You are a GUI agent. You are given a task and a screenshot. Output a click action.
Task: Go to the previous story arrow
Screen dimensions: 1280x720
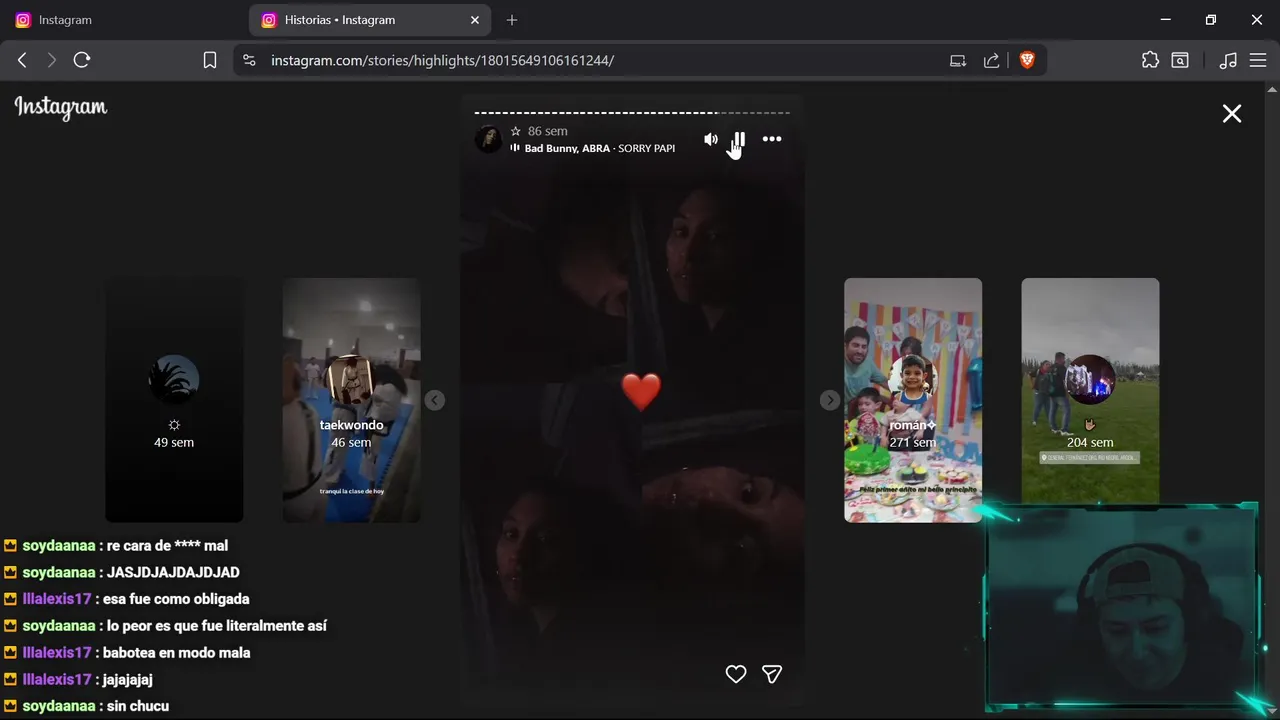click(x=434, y=400)
